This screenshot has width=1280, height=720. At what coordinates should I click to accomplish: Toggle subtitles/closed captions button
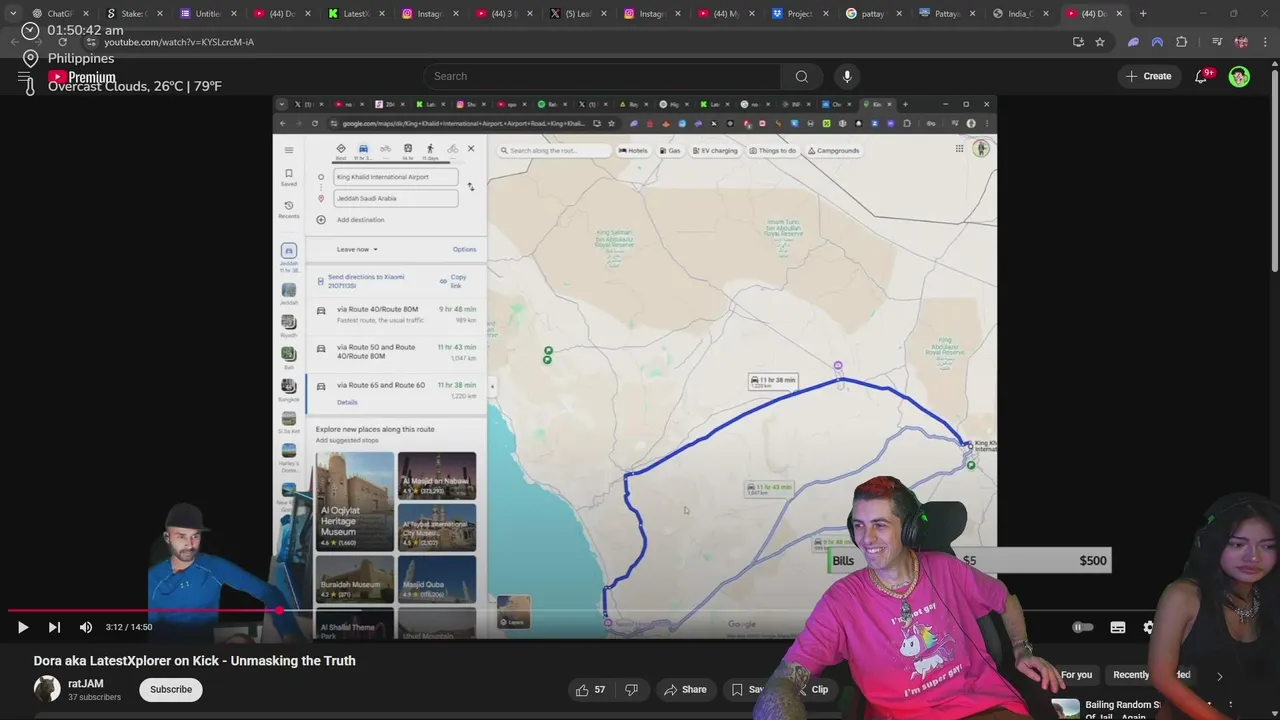click(x=1118, y=627)
